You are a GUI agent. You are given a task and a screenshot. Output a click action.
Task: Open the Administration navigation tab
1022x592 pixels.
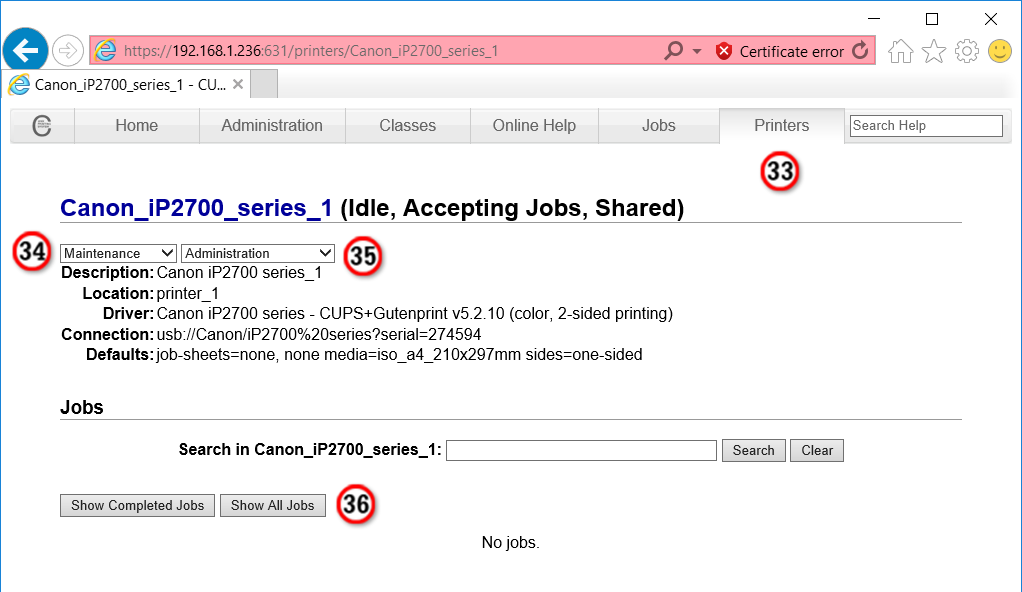click(272, 125)
